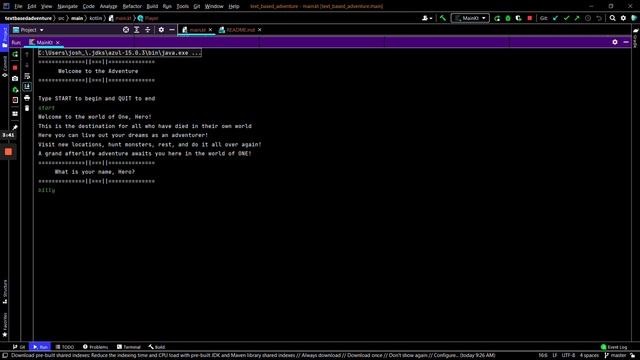This screenshot has width=640, height=360.
Task: Open the Terminal tool window
Action: point(129,347)
